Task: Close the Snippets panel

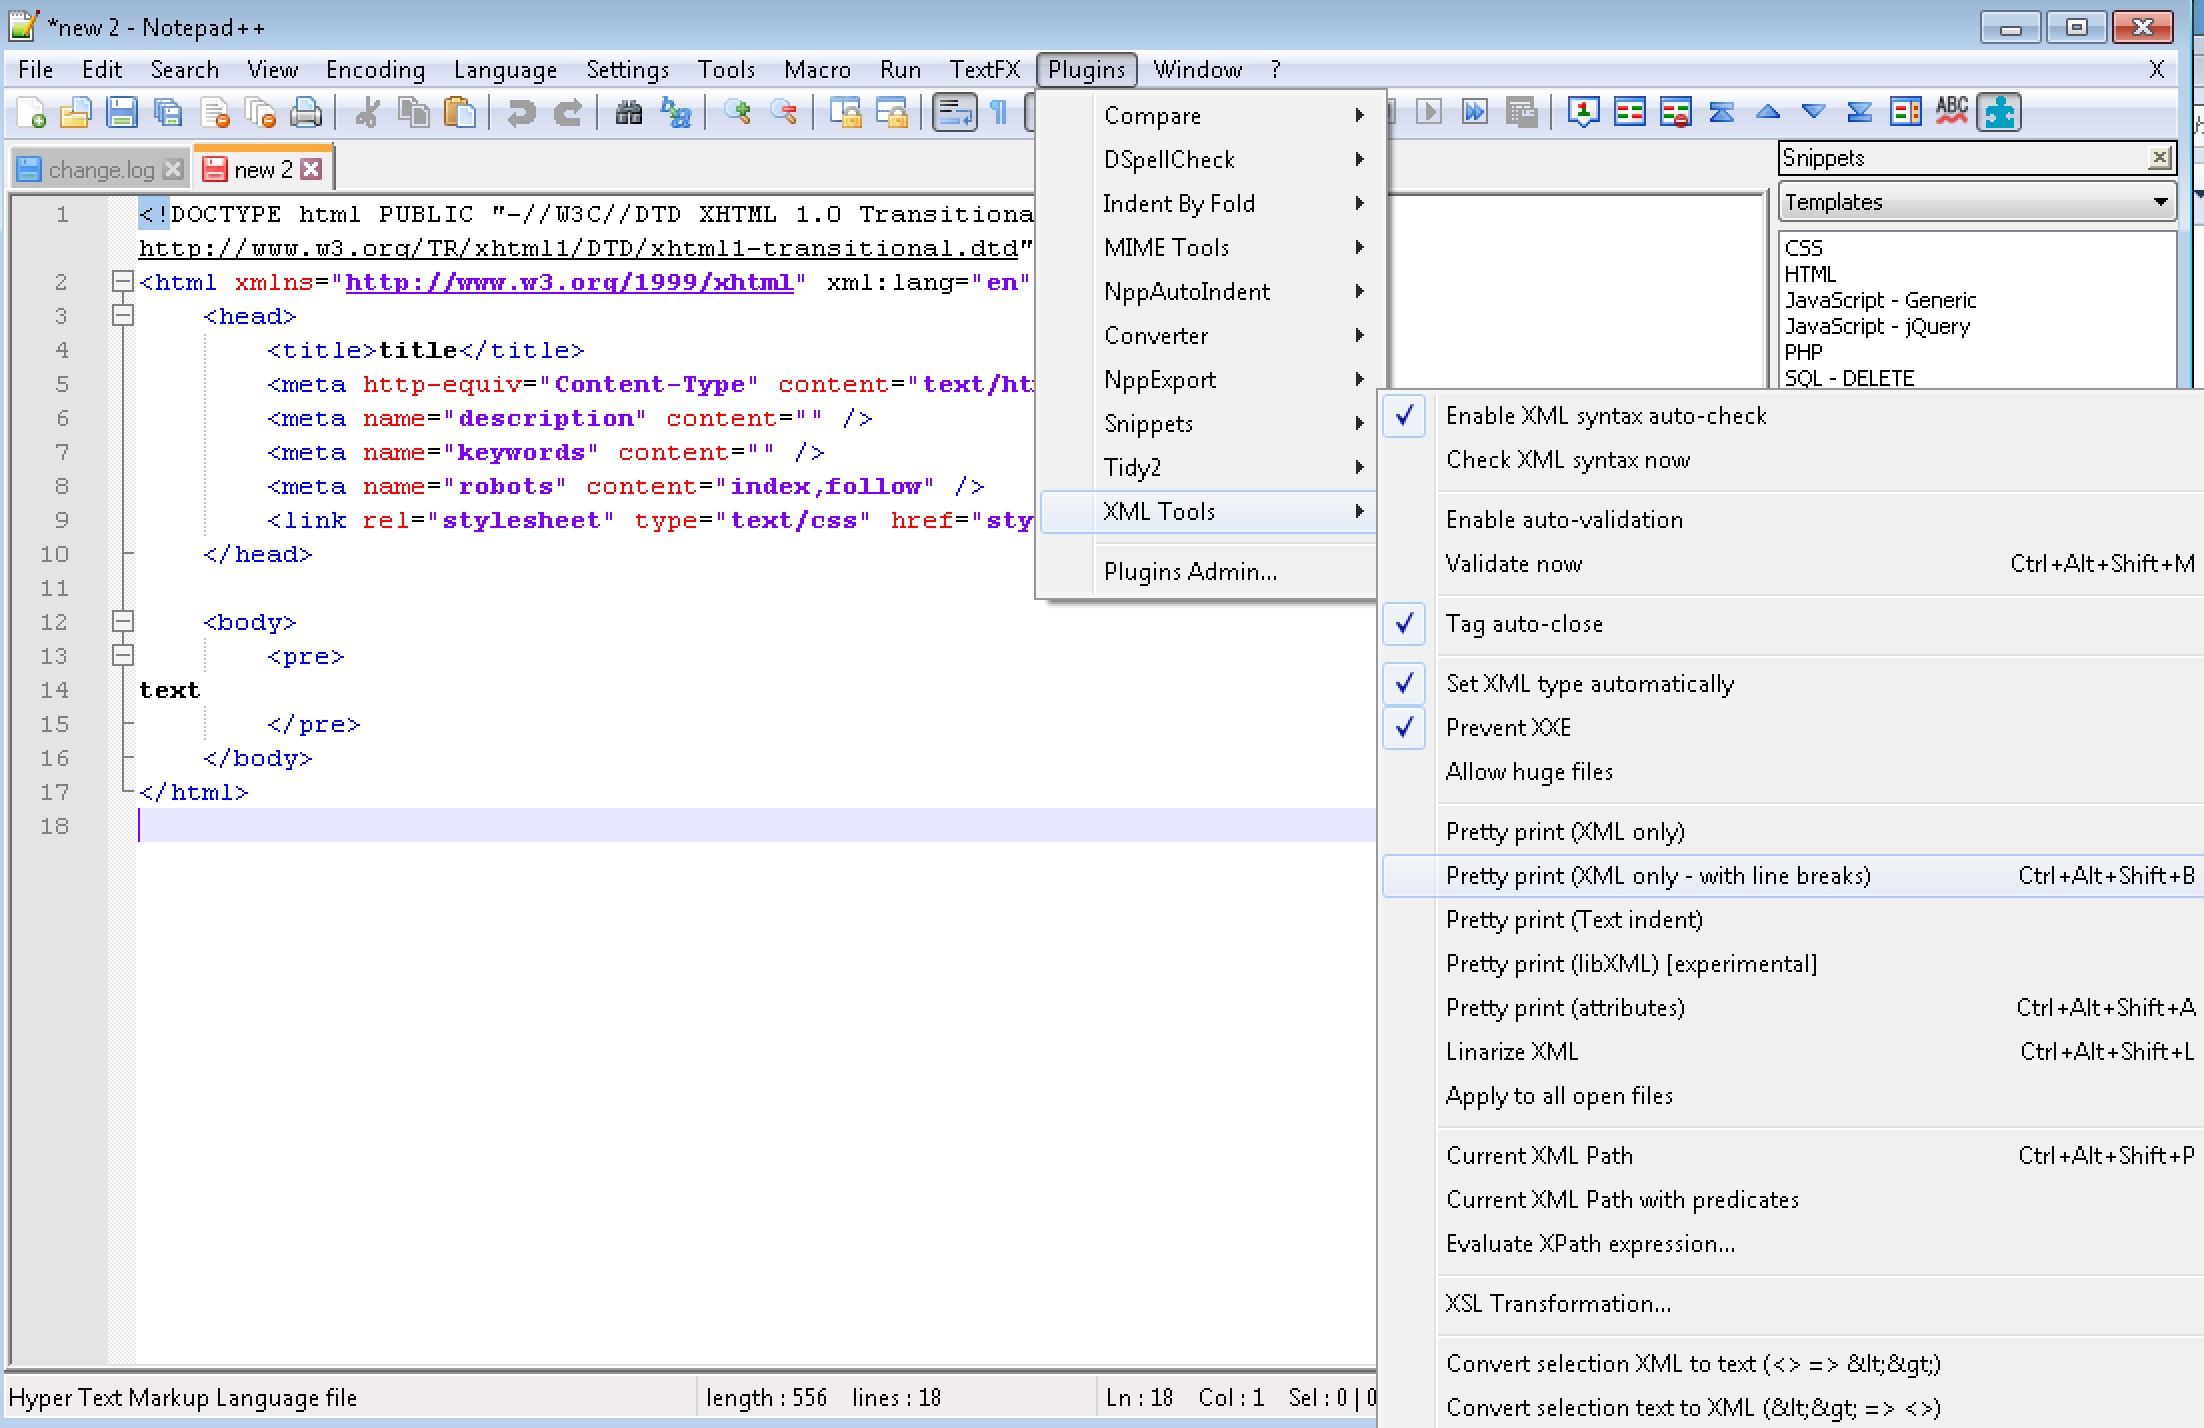Action: click(x=2160, y=157)
